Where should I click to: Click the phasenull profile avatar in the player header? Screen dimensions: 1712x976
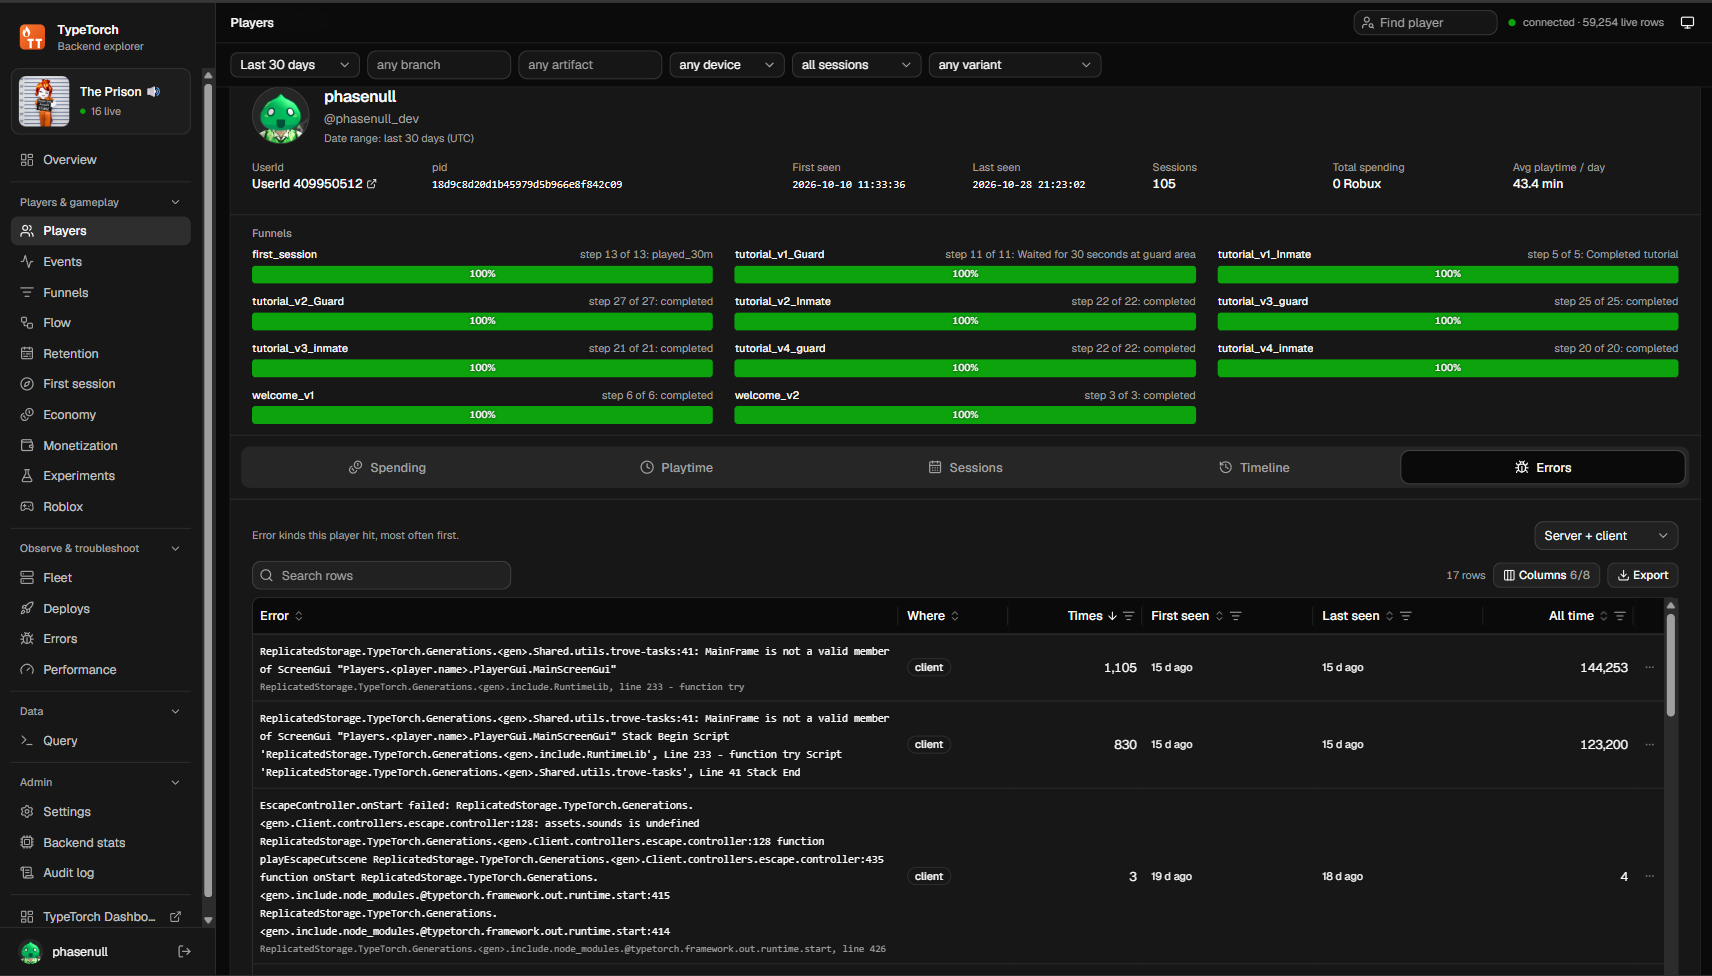click(x=281, y=116)
